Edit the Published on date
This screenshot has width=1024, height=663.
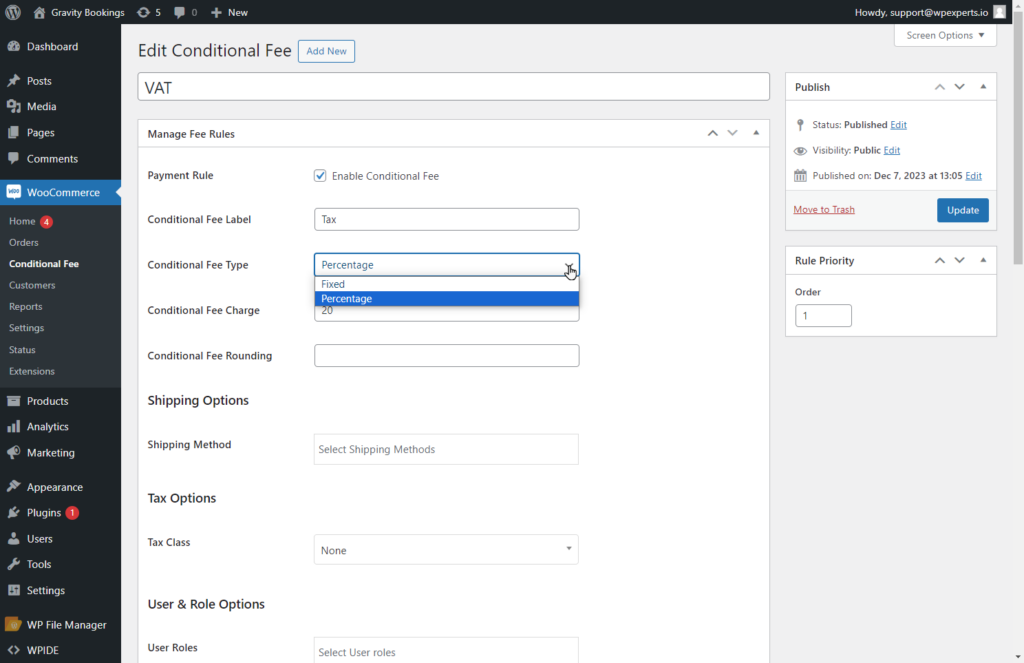pos(973,176)
